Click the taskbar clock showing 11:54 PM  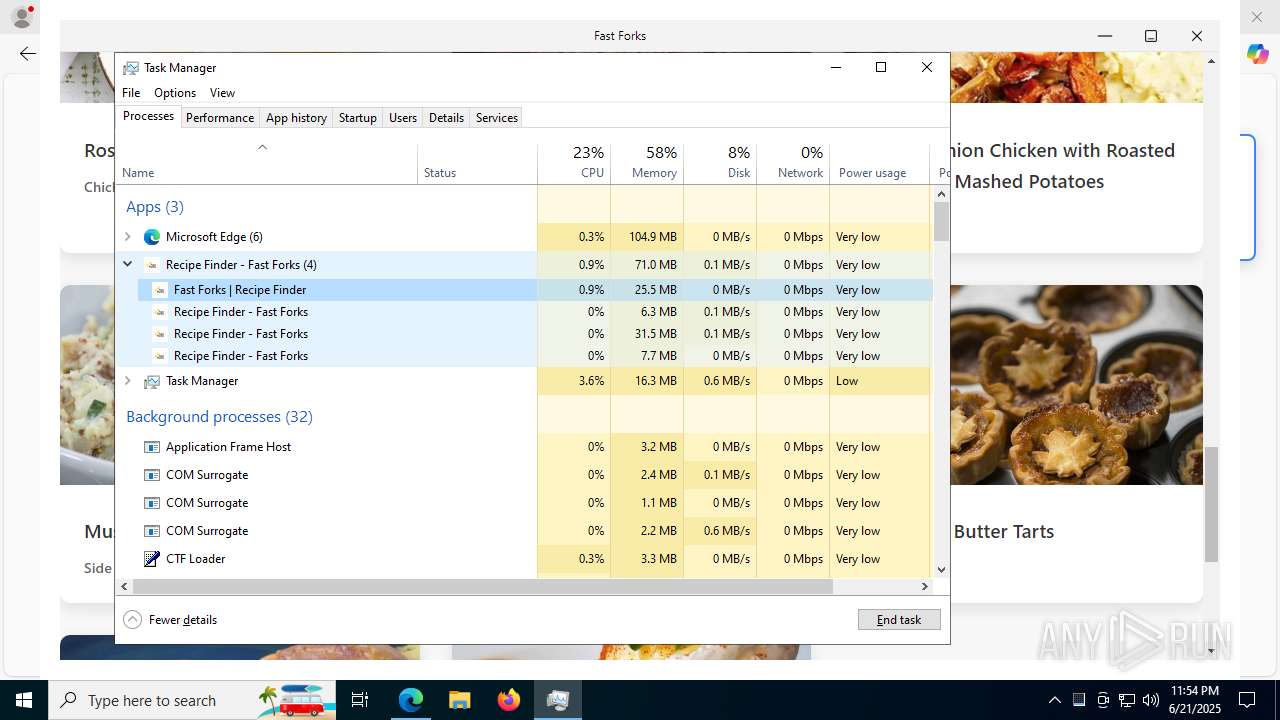1194,700
